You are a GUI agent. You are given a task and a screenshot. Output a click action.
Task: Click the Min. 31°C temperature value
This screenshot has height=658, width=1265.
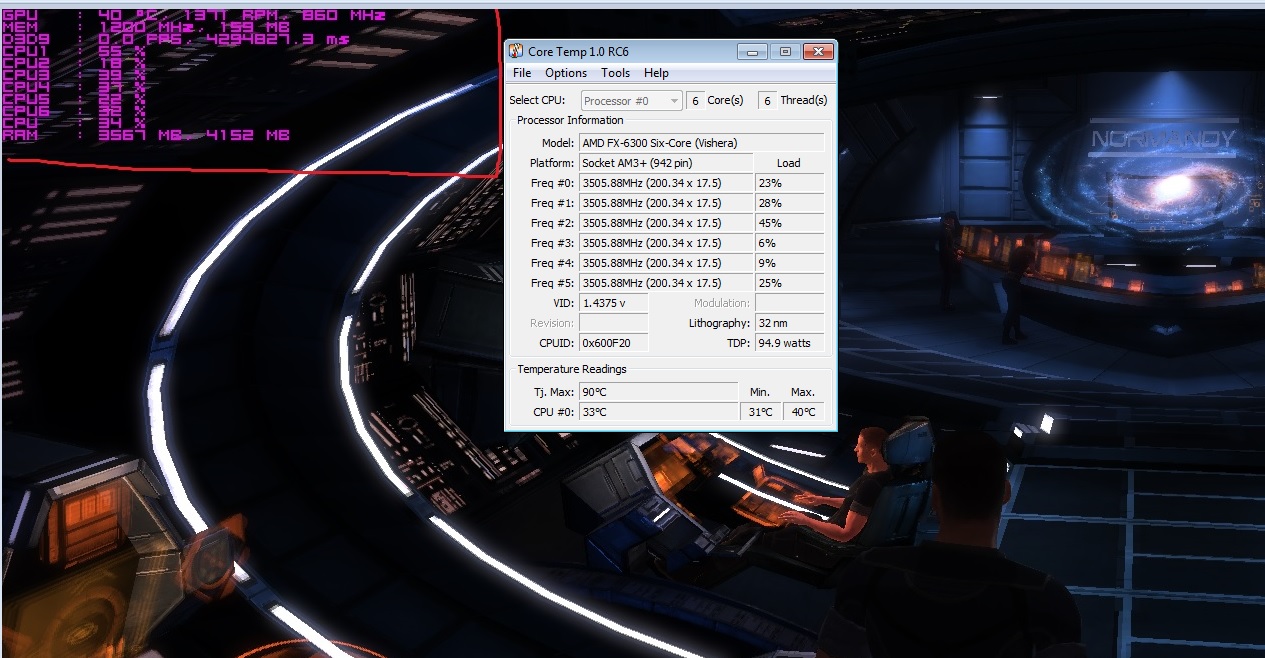760,412
